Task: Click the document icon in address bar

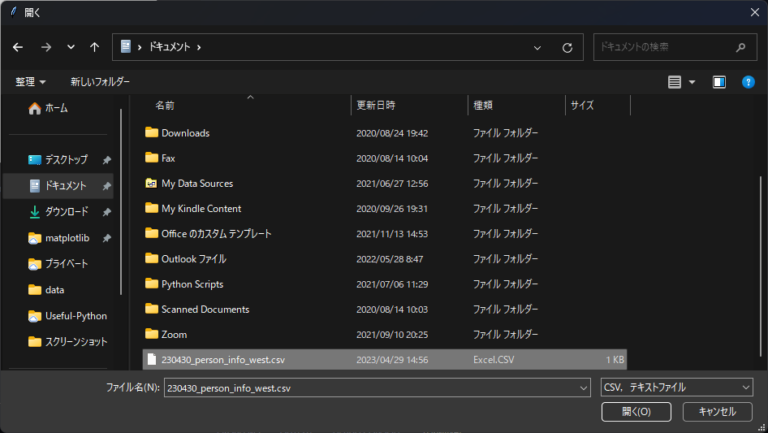Action: click(126, 47)
